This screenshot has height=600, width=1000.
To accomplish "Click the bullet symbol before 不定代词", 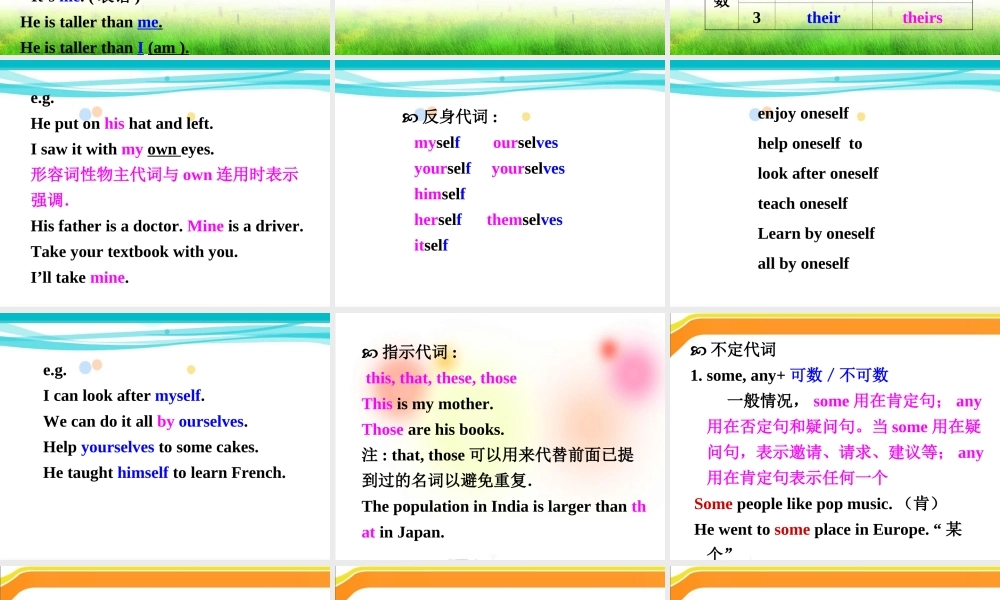I will point(698,350).
